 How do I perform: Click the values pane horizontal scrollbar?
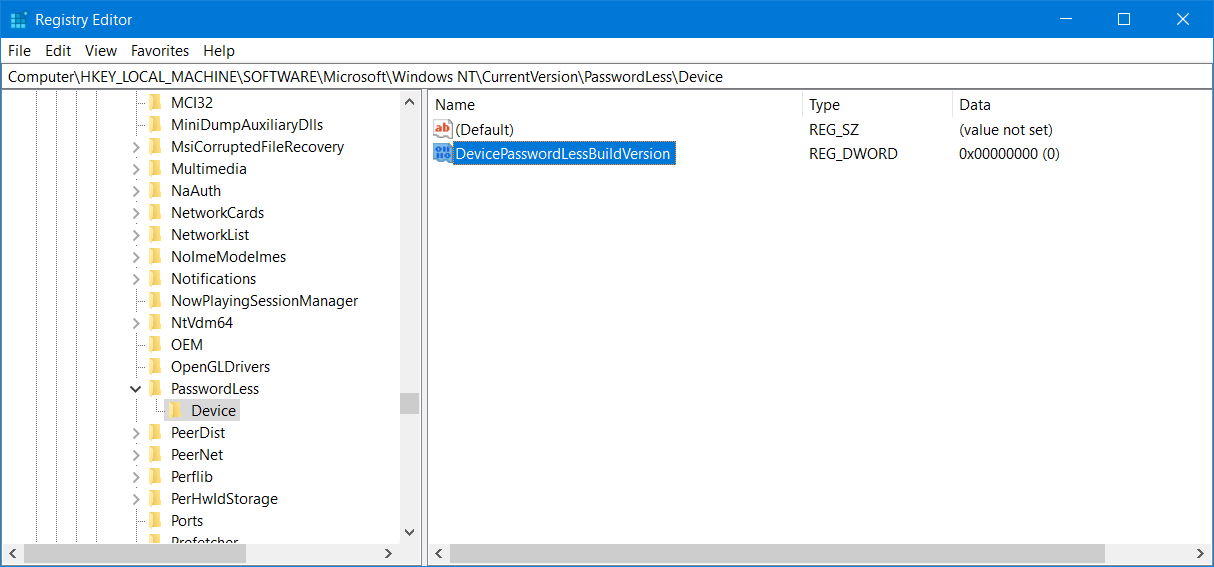776,554
